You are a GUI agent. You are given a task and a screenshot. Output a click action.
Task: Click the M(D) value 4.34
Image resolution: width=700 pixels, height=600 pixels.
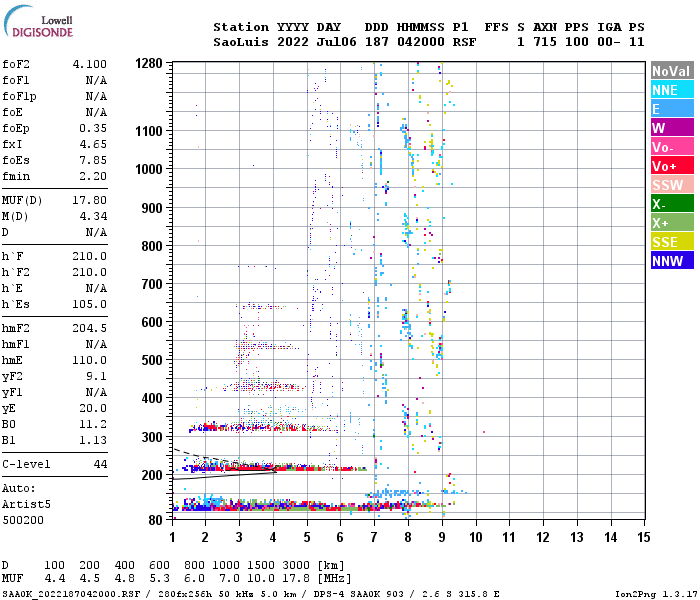pos(93,216)
